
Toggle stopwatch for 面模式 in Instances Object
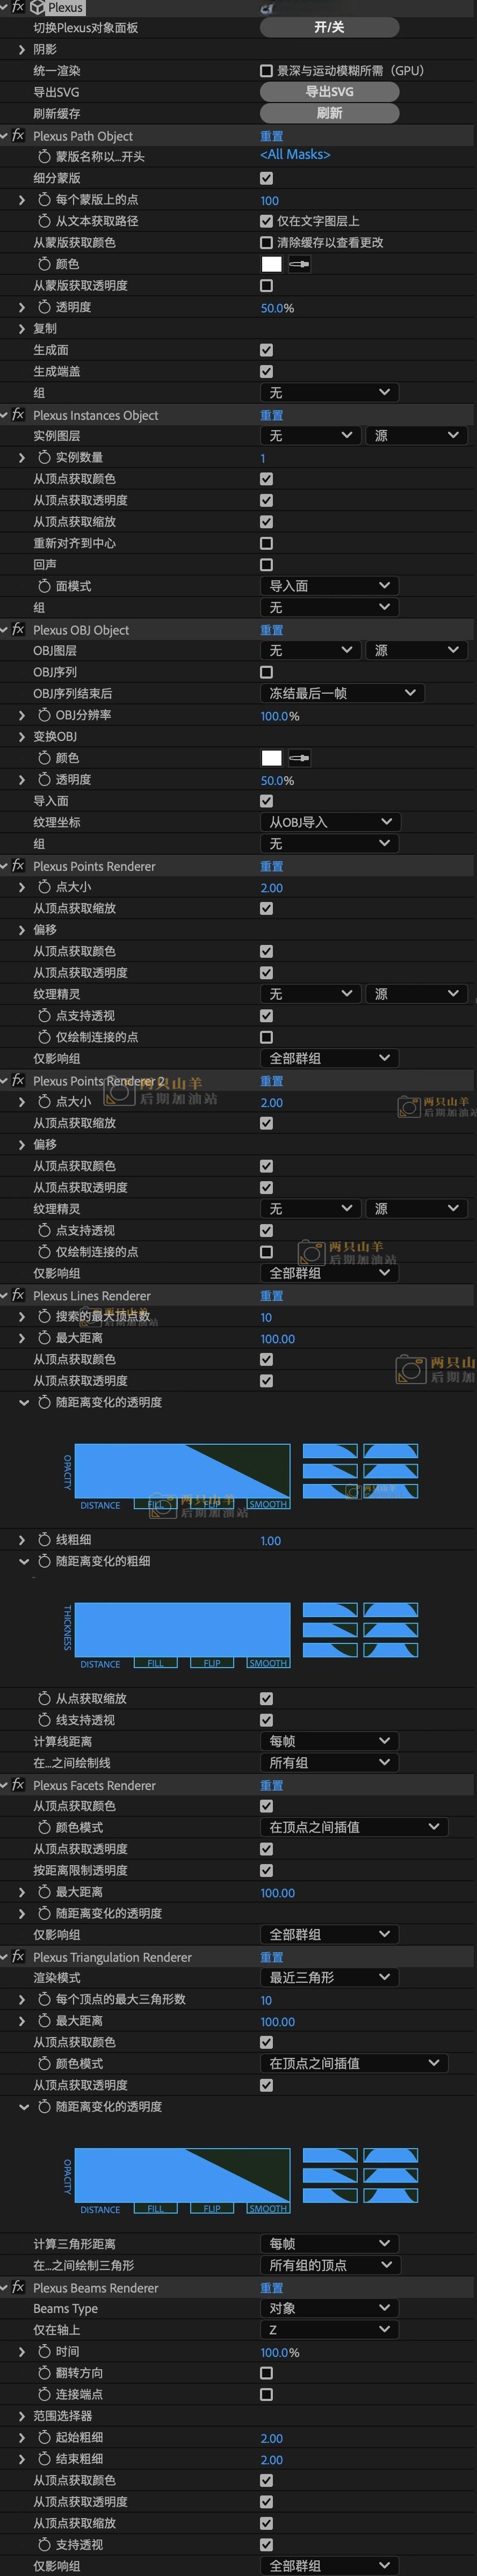click(x=44, y=586)
